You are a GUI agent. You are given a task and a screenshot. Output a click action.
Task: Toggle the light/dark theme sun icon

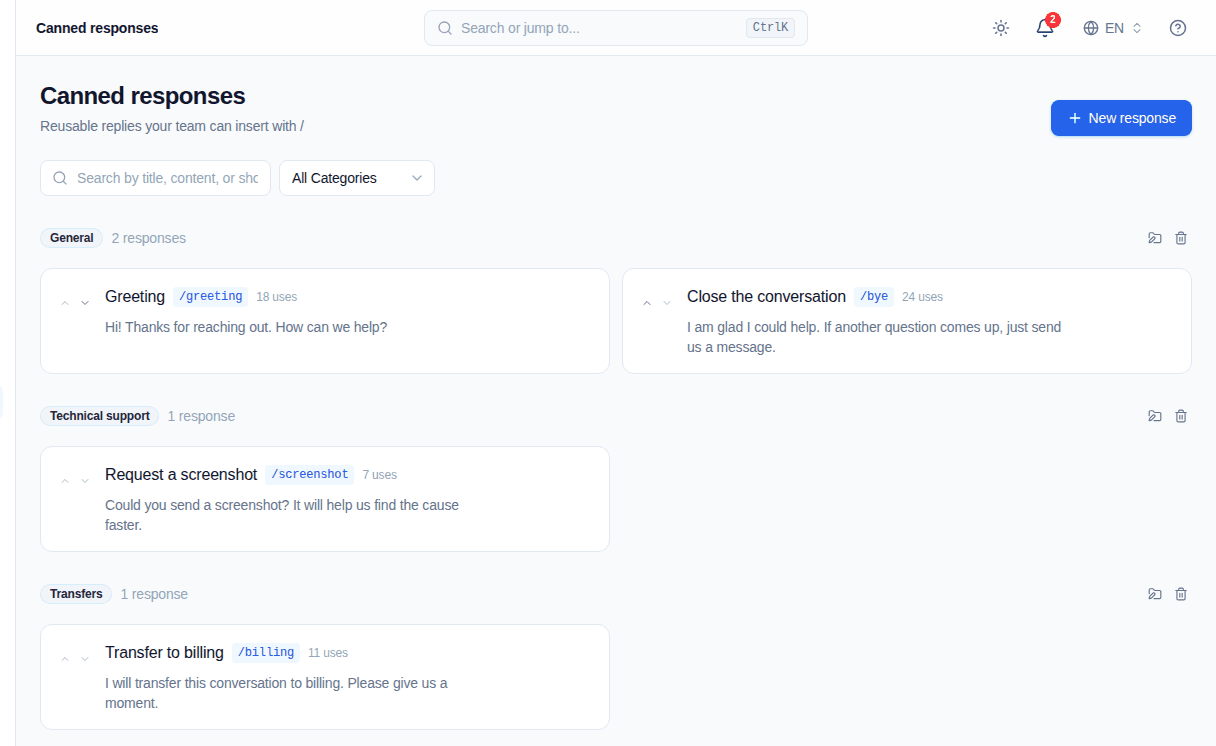[1001, 28]
